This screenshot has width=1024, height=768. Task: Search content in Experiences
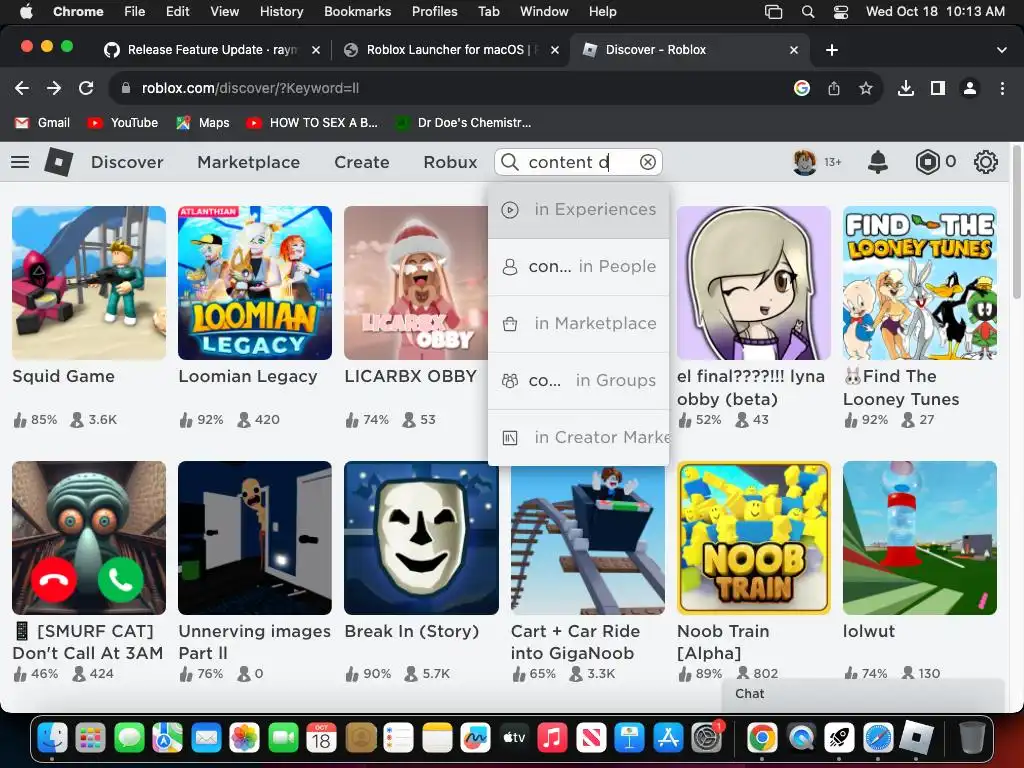coord(579,210)
